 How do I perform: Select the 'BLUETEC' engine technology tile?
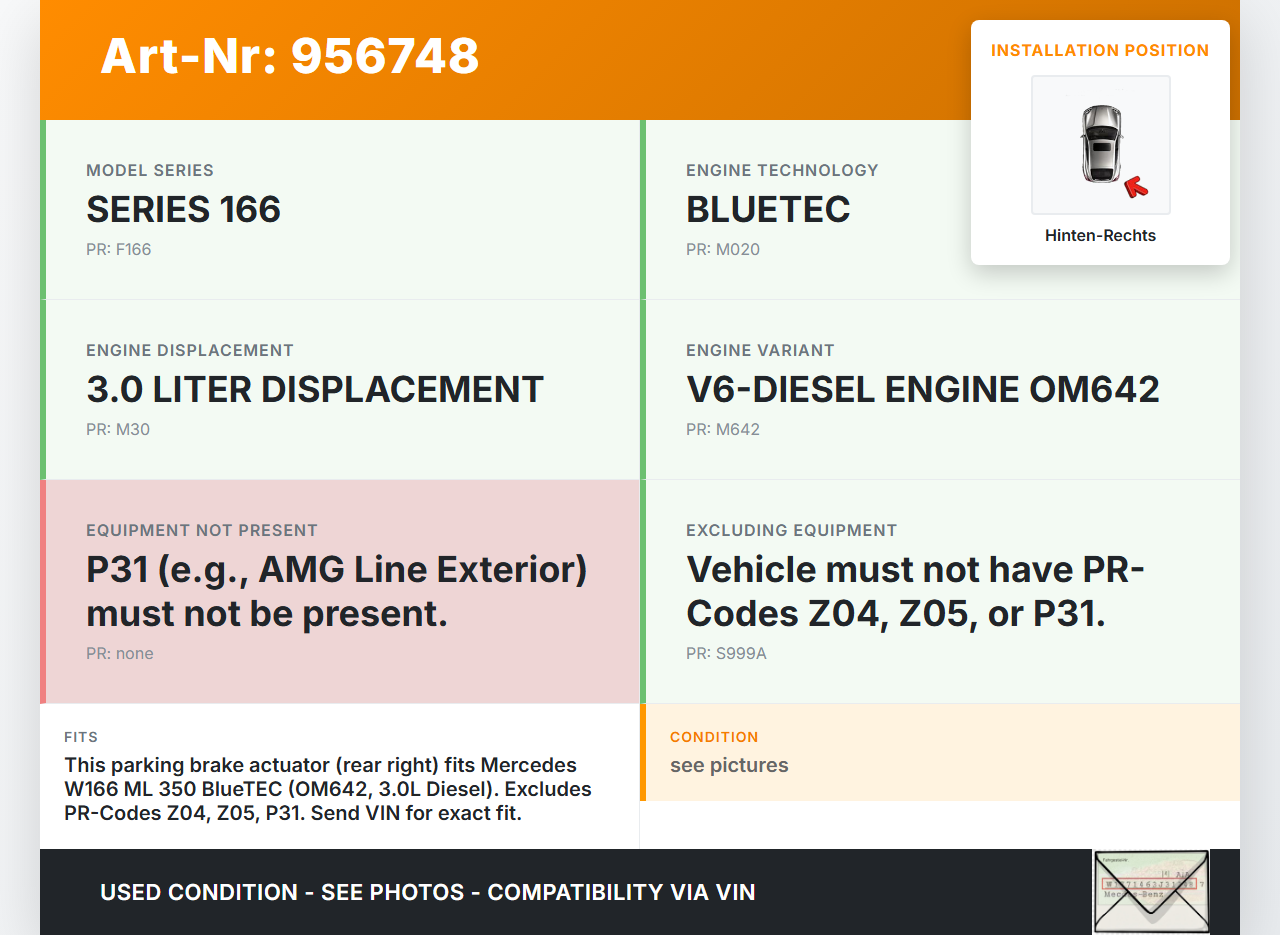tap(800, 210)
